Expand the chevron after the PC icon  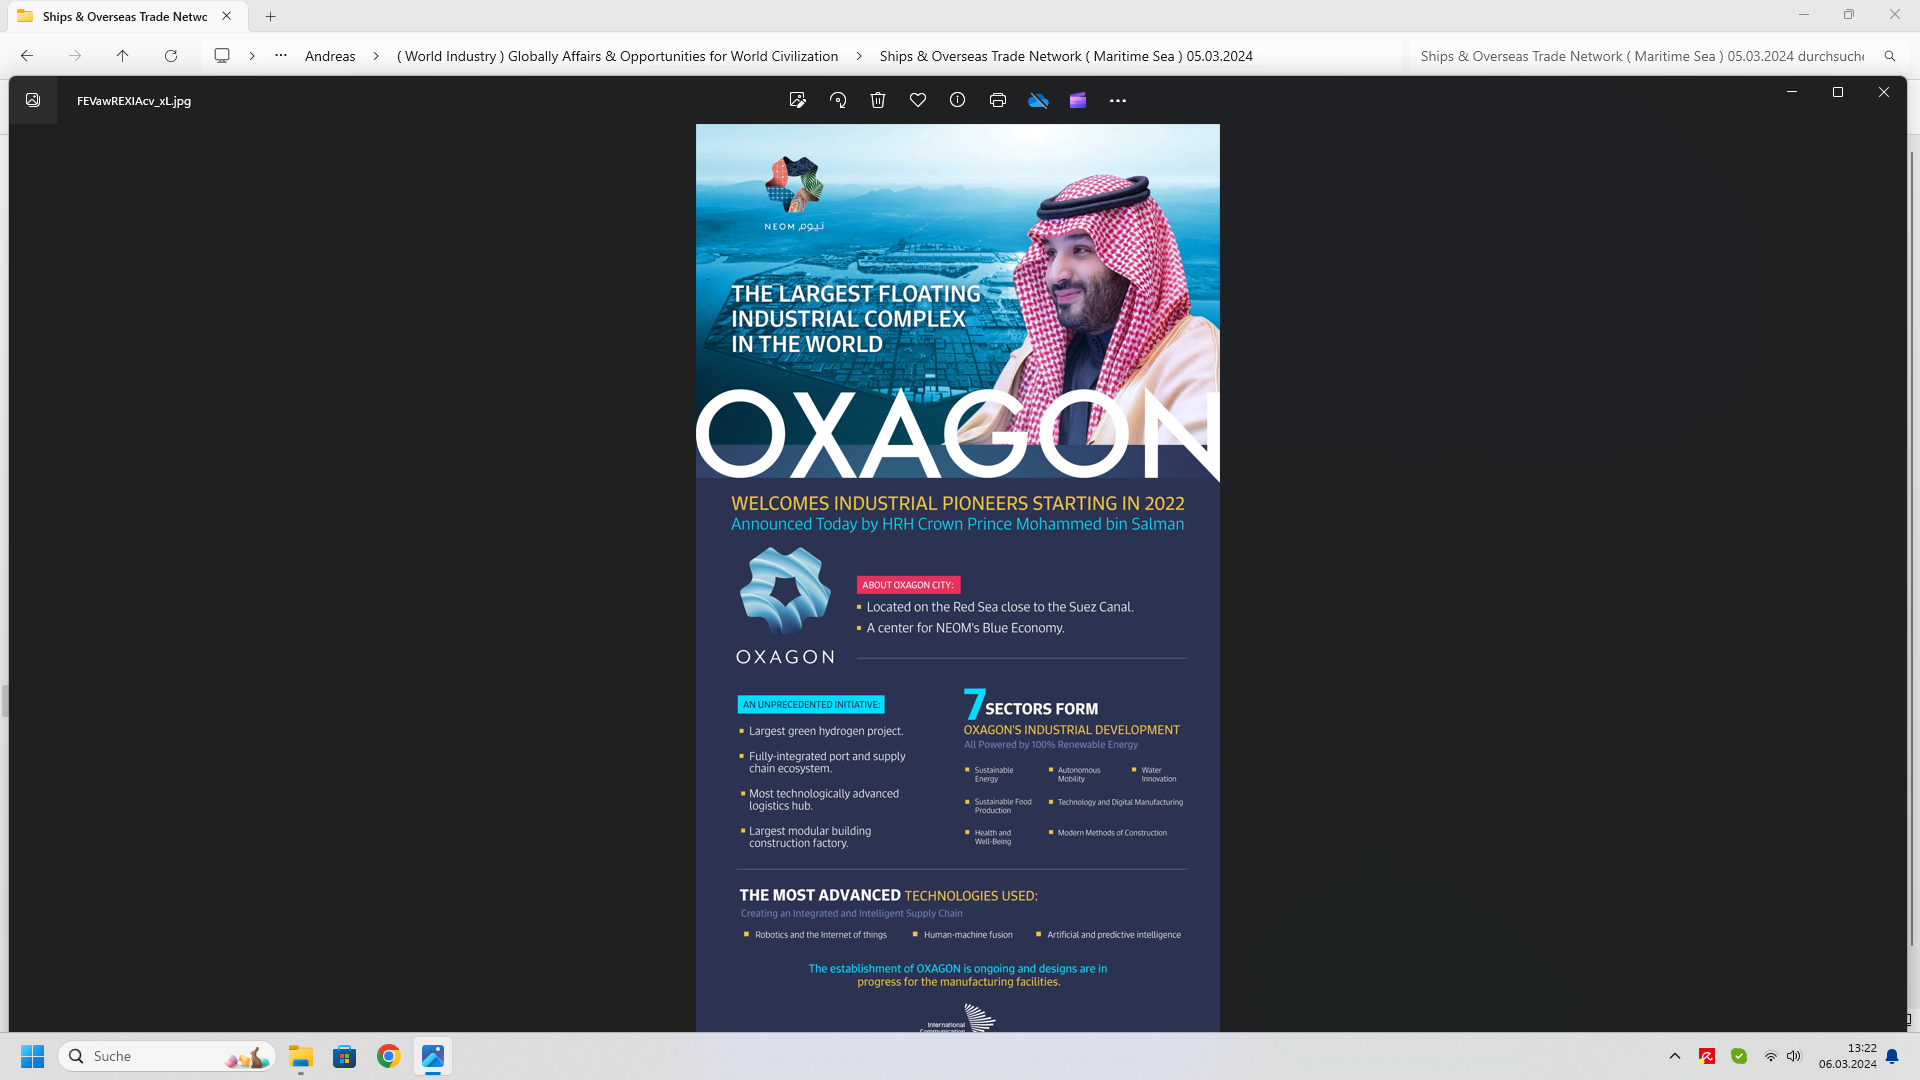point(252,56)
